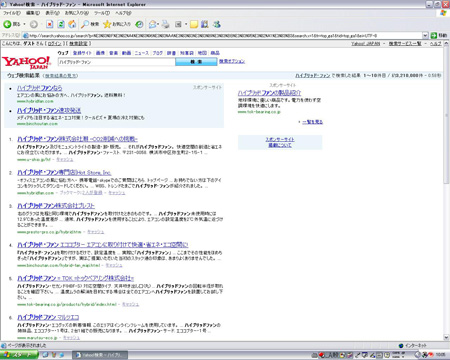Open sponsored link ハイブリッド・ファン速攻発送

(49, 110)
